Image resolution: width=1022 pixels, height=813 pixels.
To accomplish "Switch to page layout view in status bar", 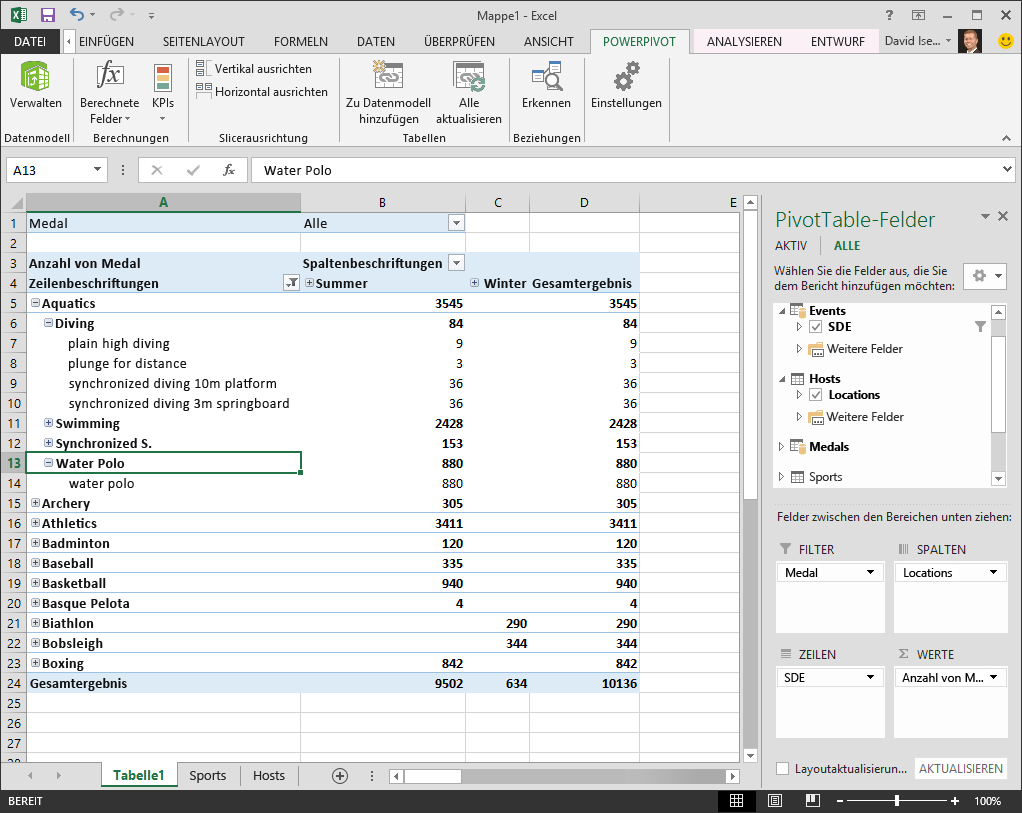I will coord(774,800).
